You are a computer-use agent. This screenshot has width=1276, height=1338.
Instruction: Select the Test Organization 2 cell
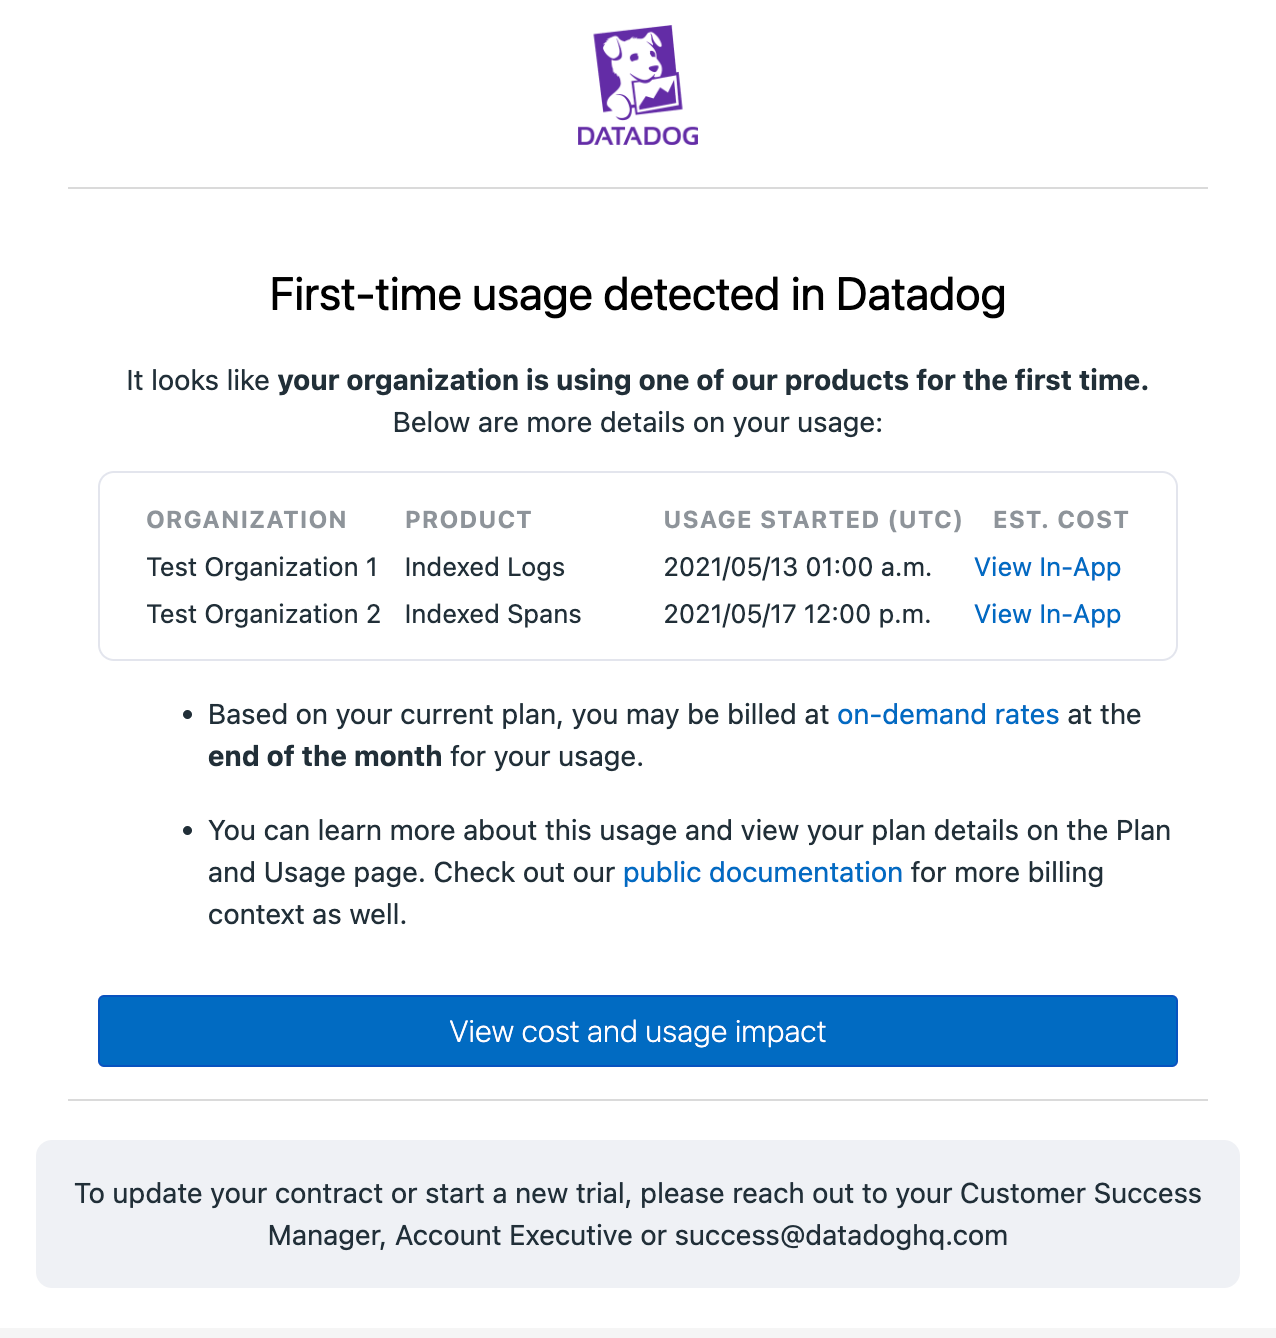(x=264, y=614)
